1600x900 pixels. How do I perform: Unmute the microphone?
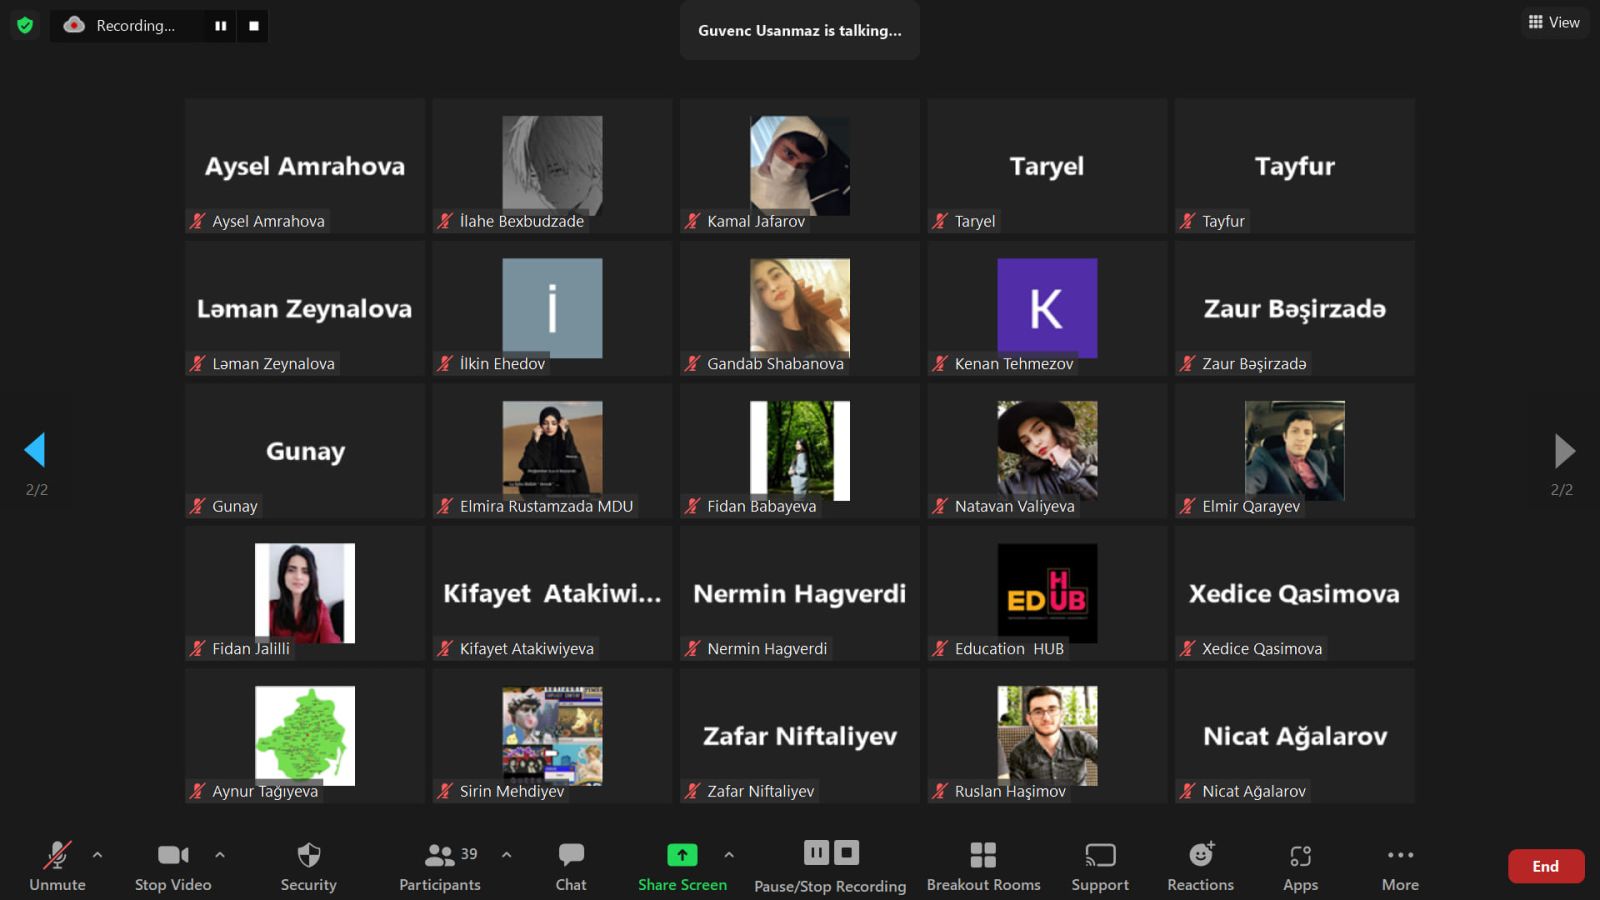(x=57, y=856)
